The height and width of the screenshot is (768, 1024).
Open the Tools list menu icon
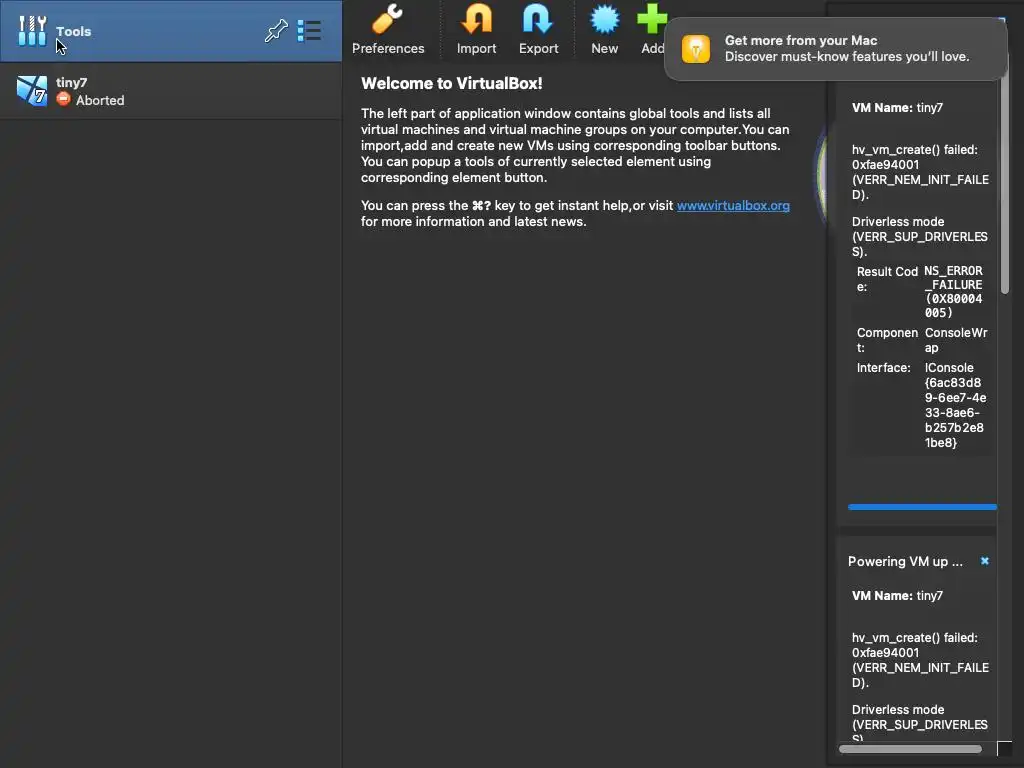[x=309, y=31]
